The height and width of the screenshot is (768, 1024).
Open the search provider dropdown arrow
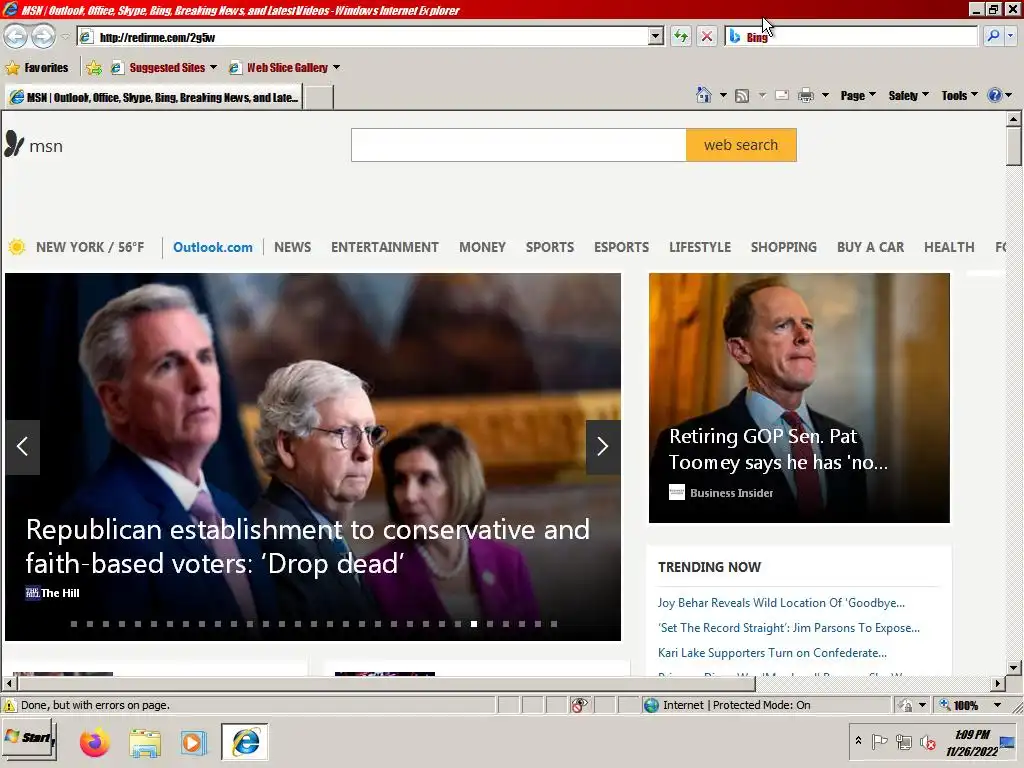point(1010,37)
